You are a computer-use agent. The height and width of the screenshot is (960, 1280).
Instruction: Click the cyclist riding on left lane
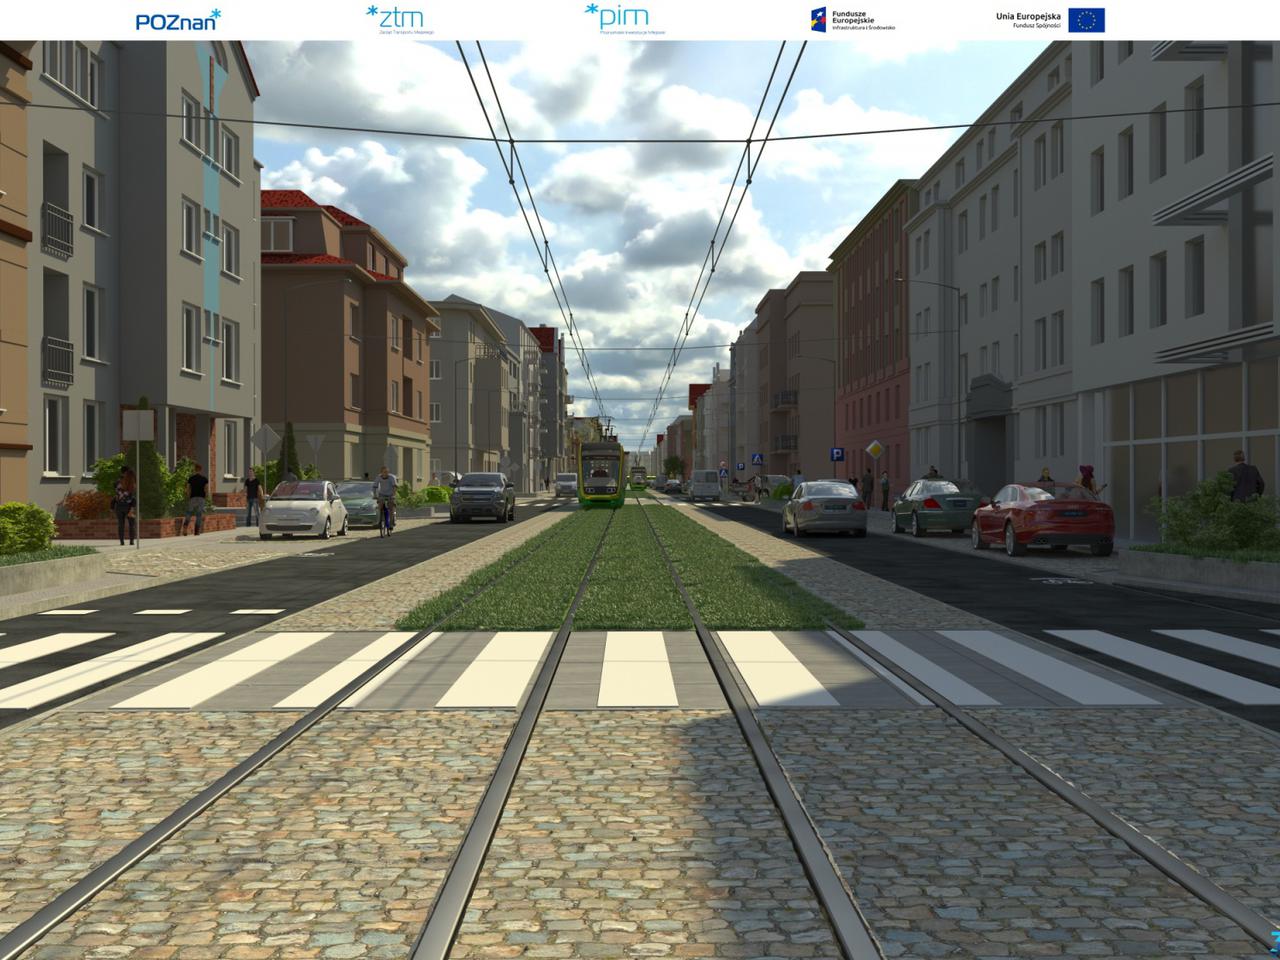385,500
